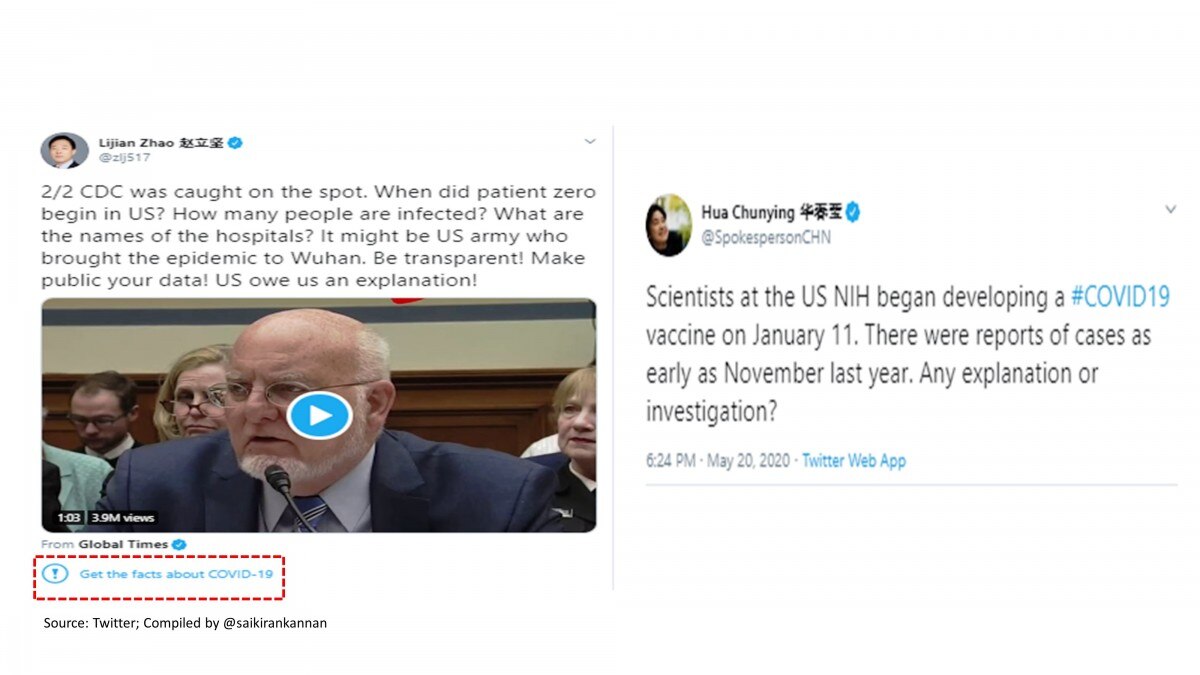
Task: Play the video in the CDC tweet
Action: [319, 415]
